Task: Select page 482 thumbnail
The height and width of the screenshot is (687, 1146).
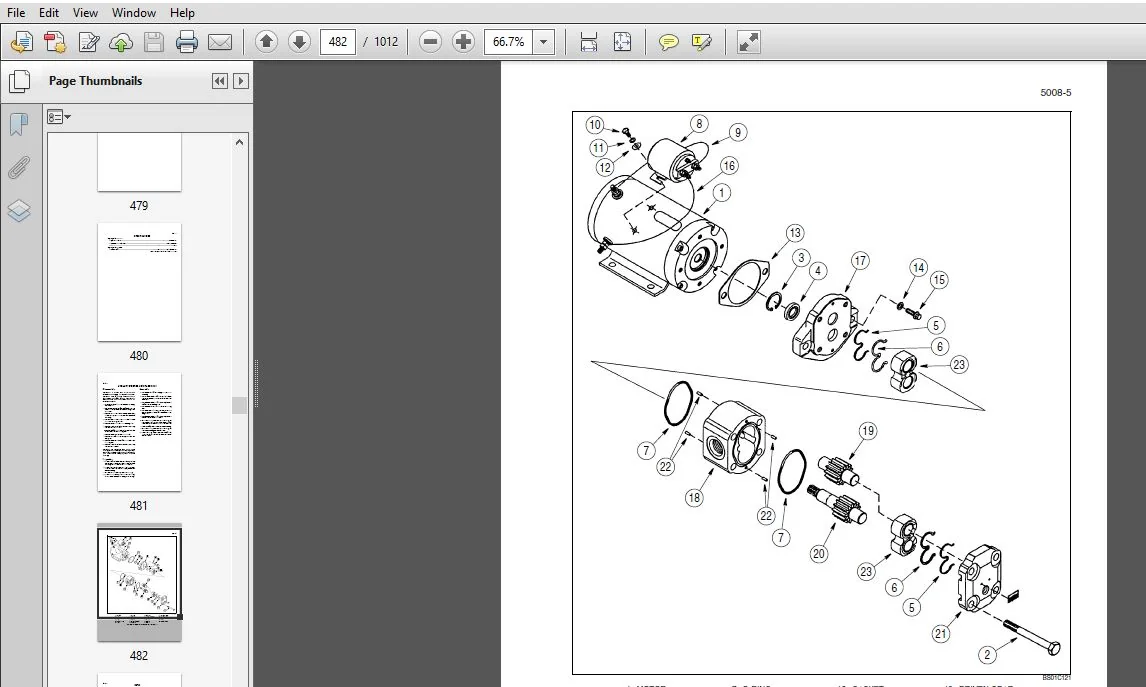Action: (x=139, y=582)
